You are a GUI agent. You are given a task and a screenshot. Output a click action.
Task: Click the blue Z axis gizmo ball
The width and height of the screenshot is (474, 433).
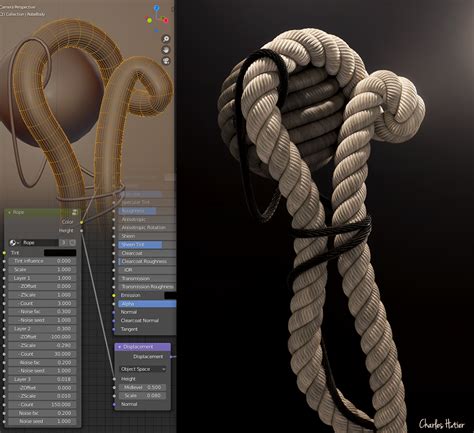click(x=156, y=8)
